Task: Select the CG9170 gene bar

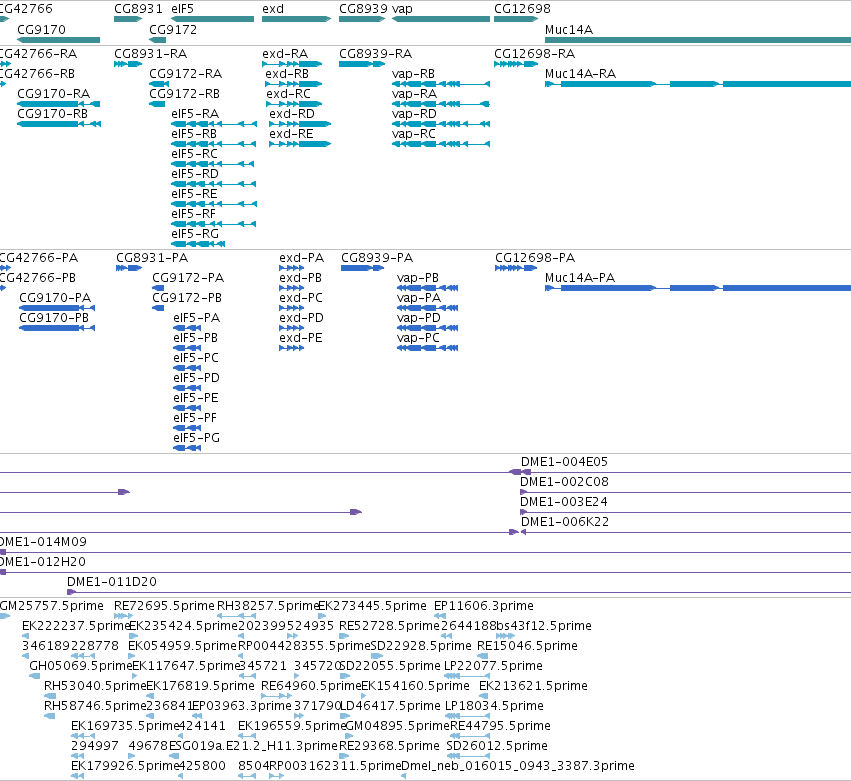Action: click(59, 40)
